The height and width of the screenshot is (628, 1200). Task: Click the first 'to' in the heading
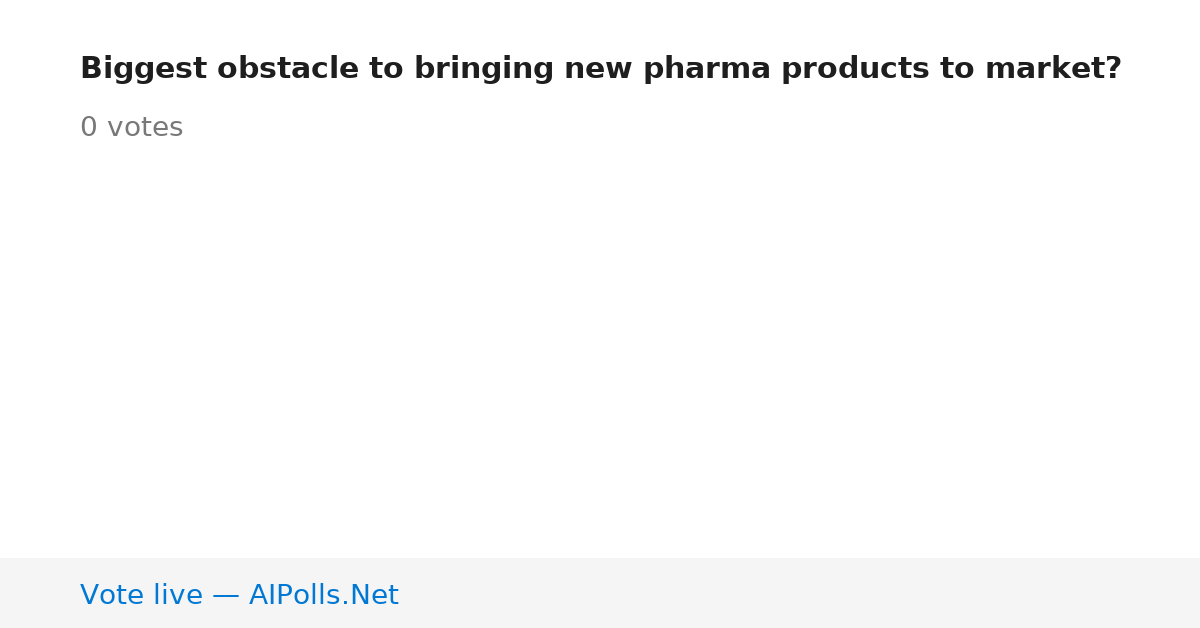click(386, 69)
